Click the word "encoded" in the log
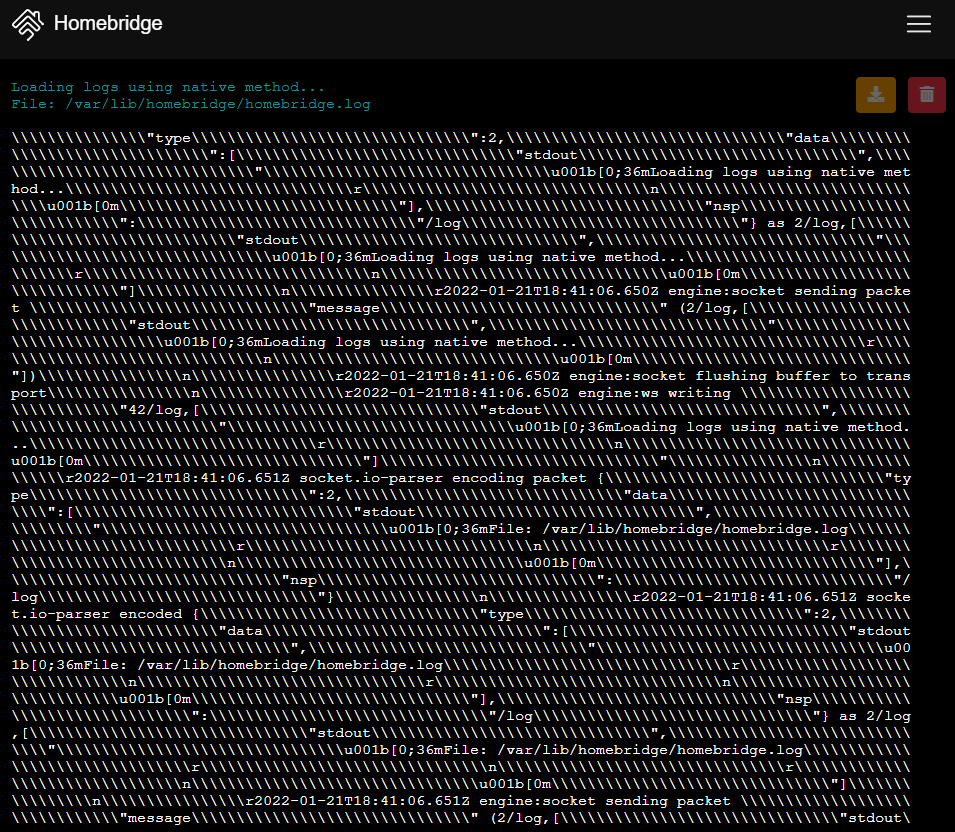 point(150,614)
